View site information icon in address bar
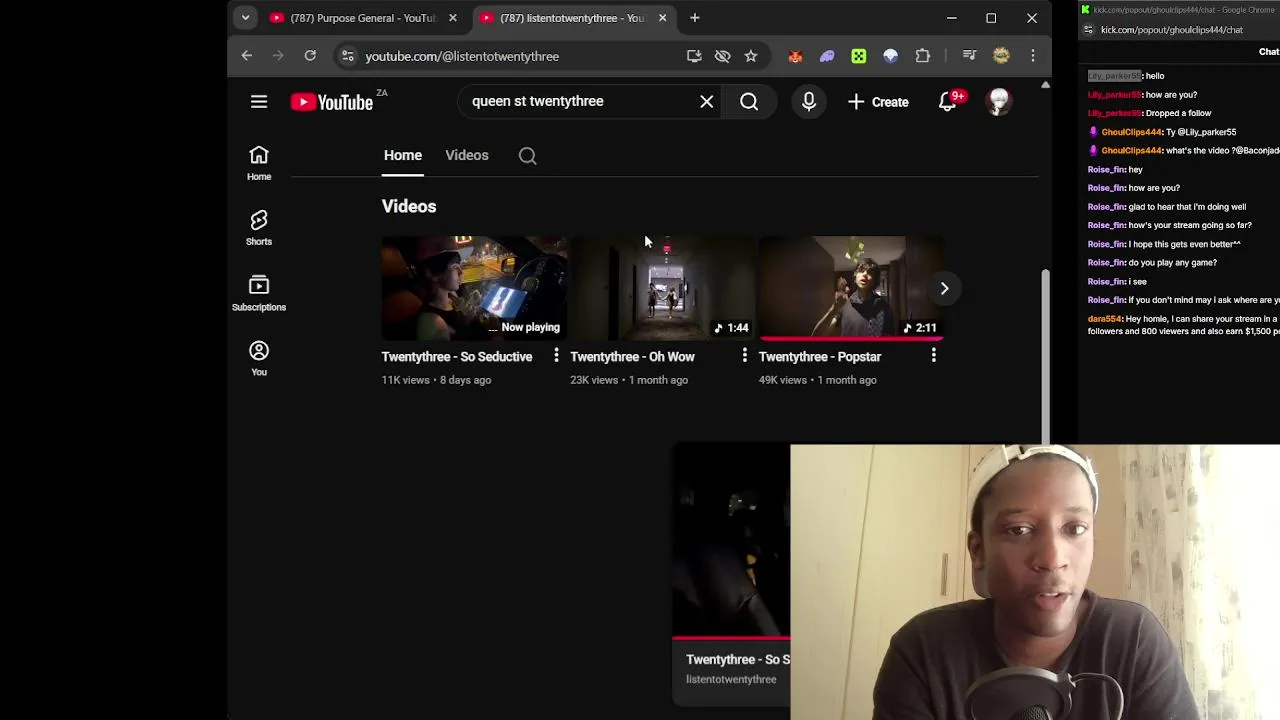This screenshot has width=1280, height=720. tap(346, 56)
